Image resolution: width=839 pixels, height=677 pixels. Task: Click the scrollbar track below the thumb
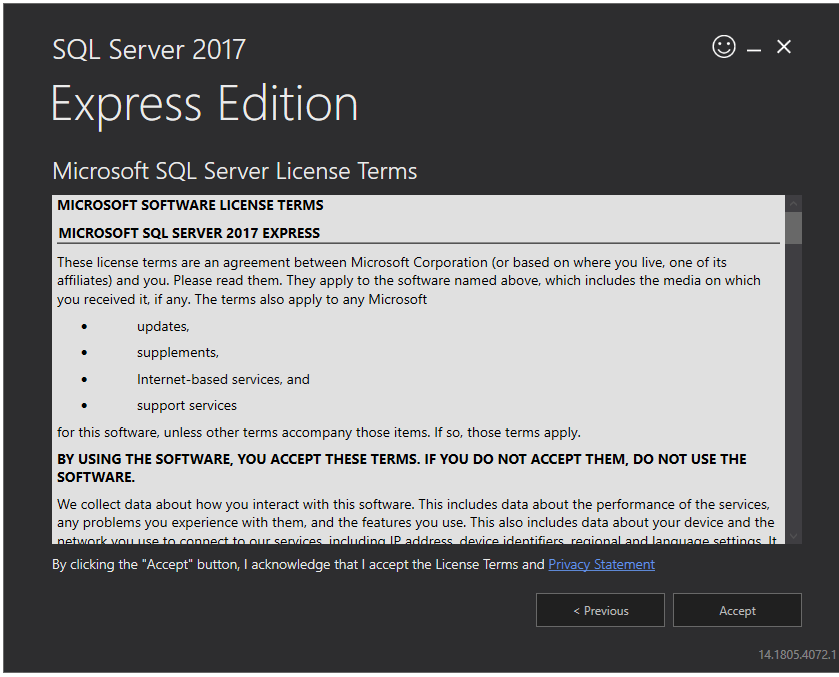point(793,400)
